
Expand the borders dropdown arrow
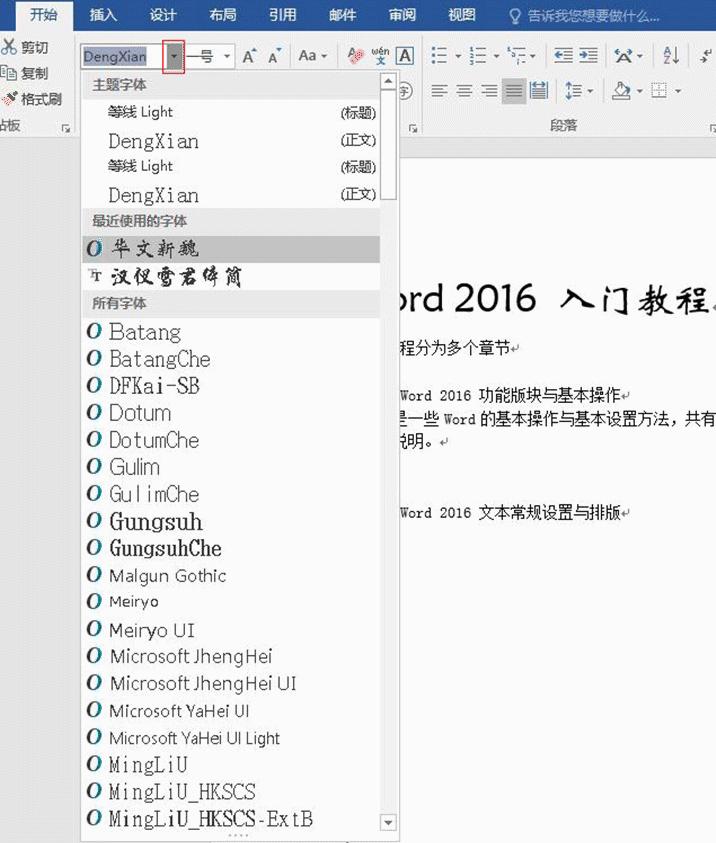pyautogui.click(x=678, y=91)
